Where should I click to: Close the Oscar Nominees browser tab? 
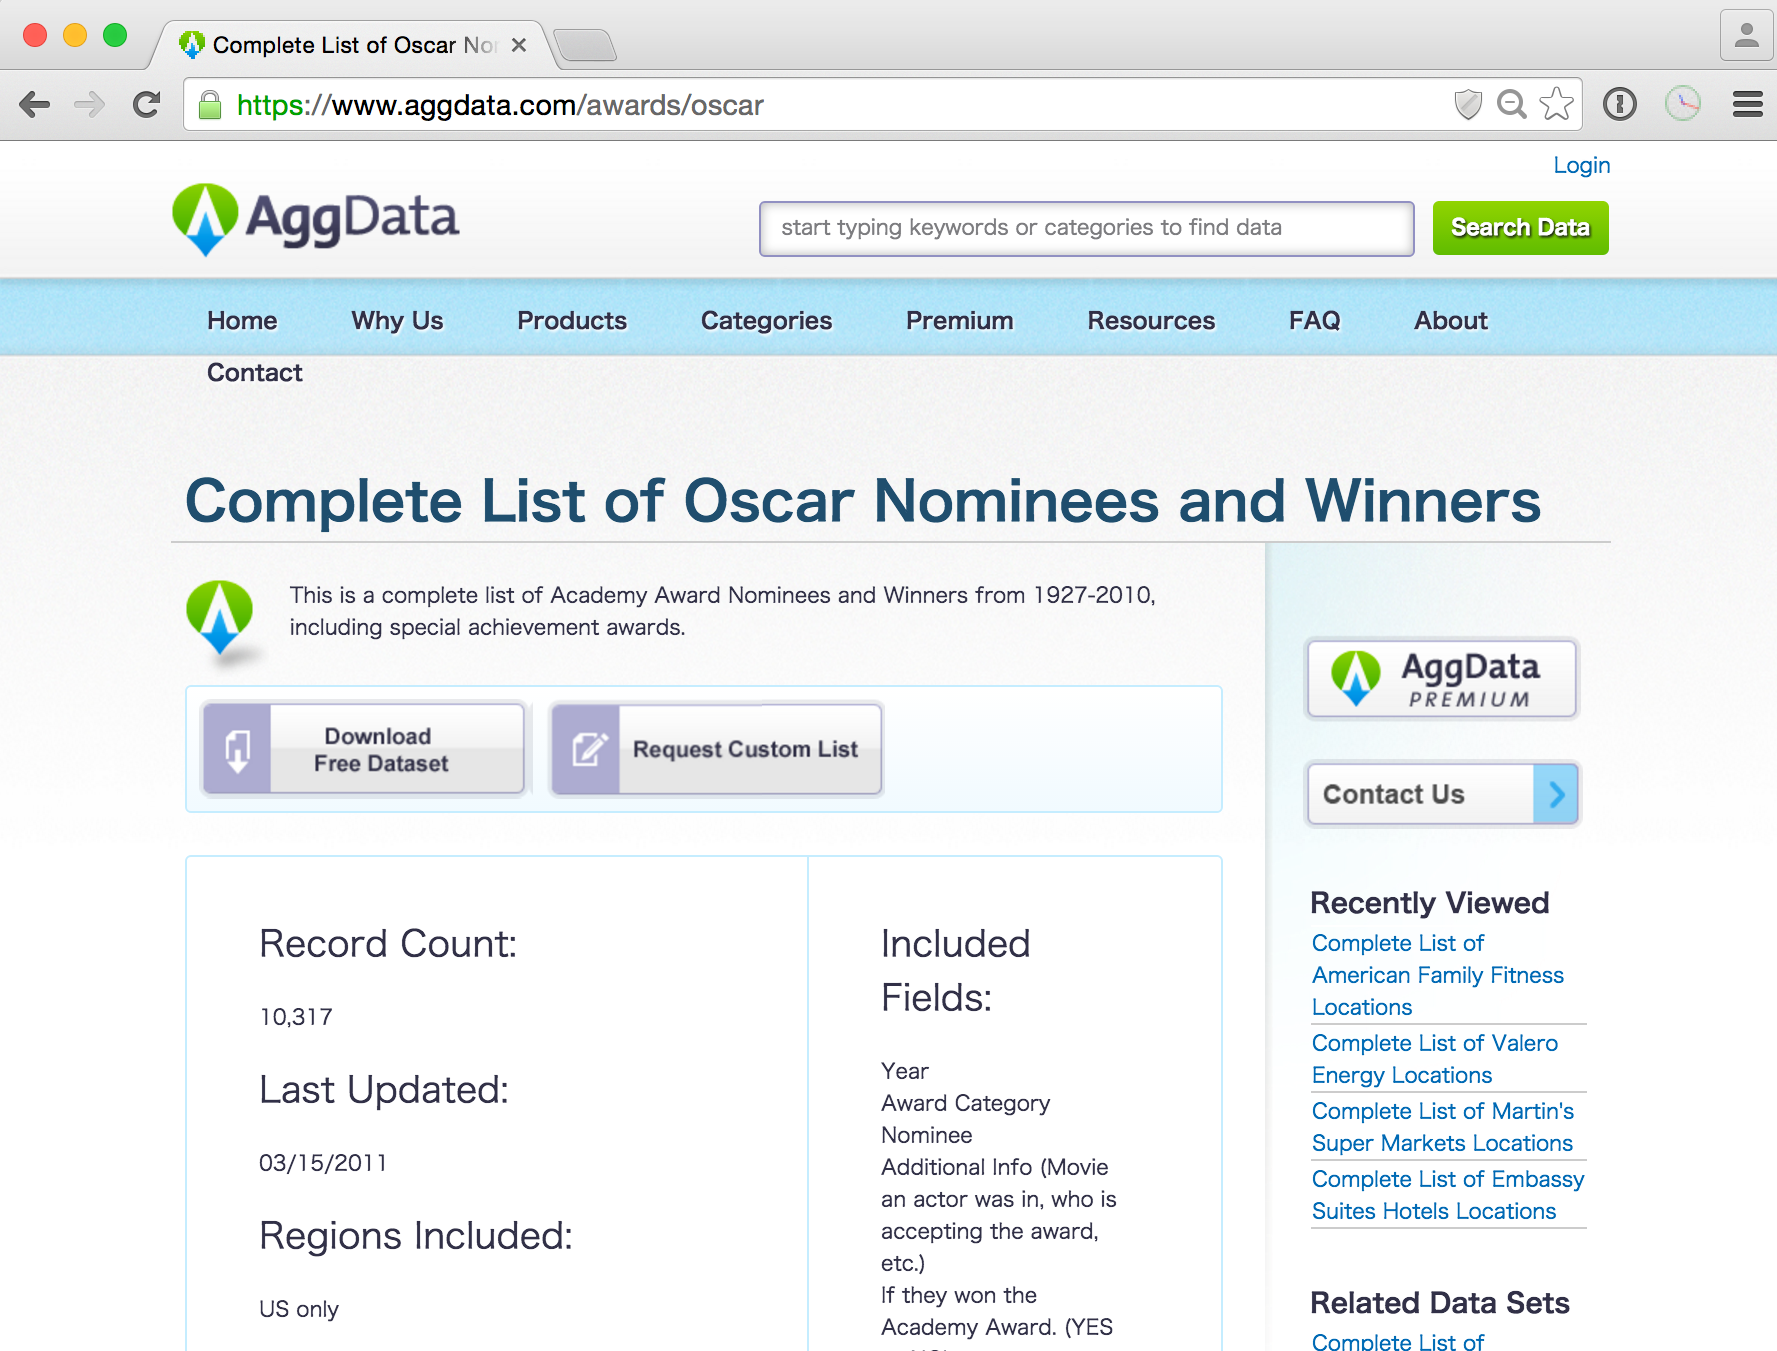click(x=518, y=45)
